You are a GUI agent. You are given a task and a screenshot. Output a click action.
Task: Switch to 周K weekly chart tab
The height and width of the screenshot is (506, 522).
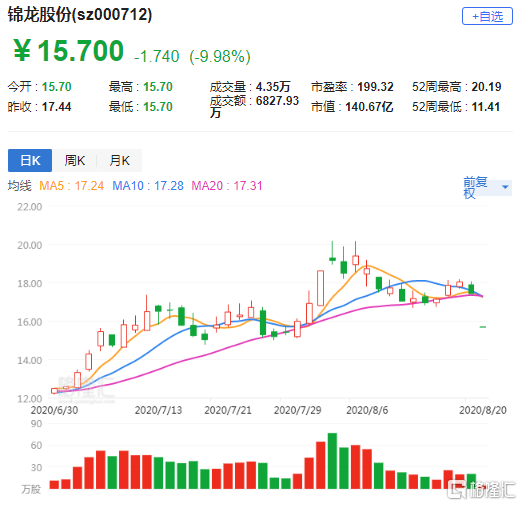point(75,160)
